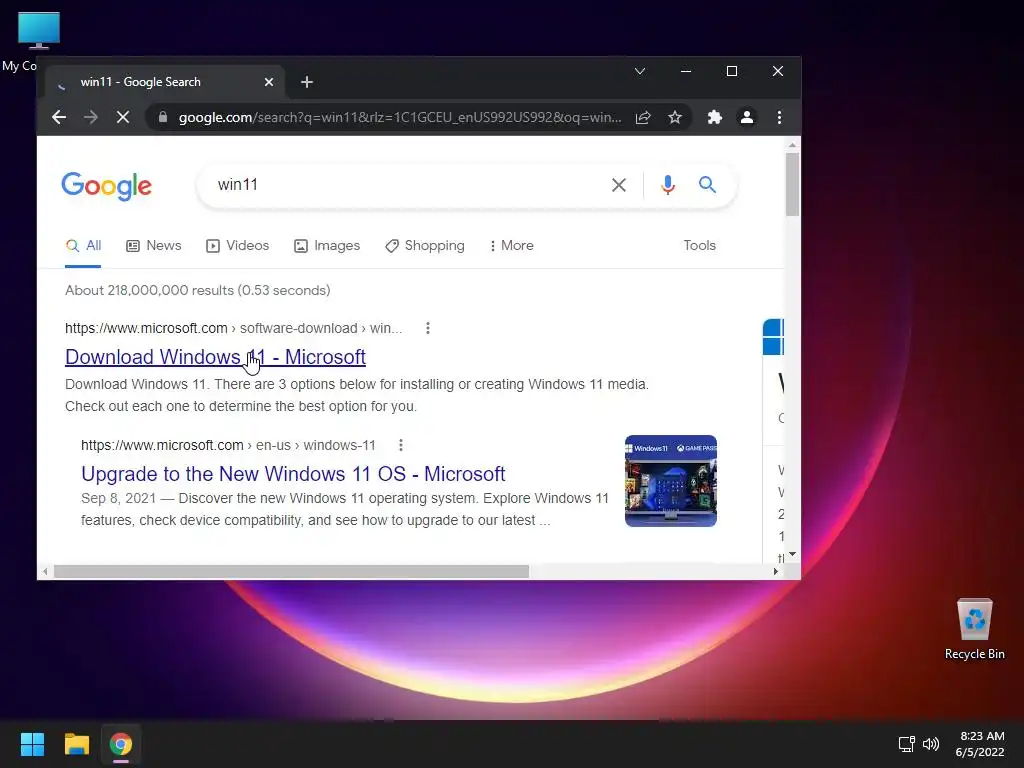Open Upgrade to the New Windows 11 OS link

293,474
